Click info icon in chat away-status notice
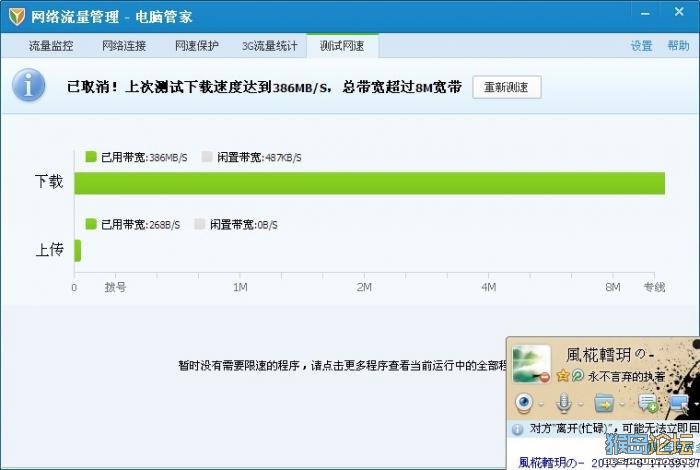The height and width of the screenshot is (470, 700). (517, 429)
